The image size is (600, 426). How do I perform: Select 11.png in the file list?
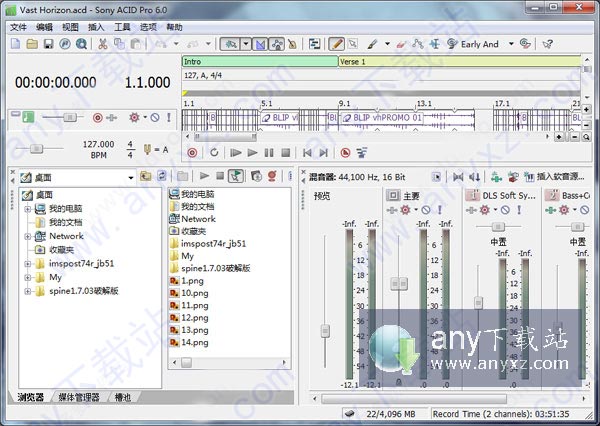pyautogui.click(x=189, y=305)
